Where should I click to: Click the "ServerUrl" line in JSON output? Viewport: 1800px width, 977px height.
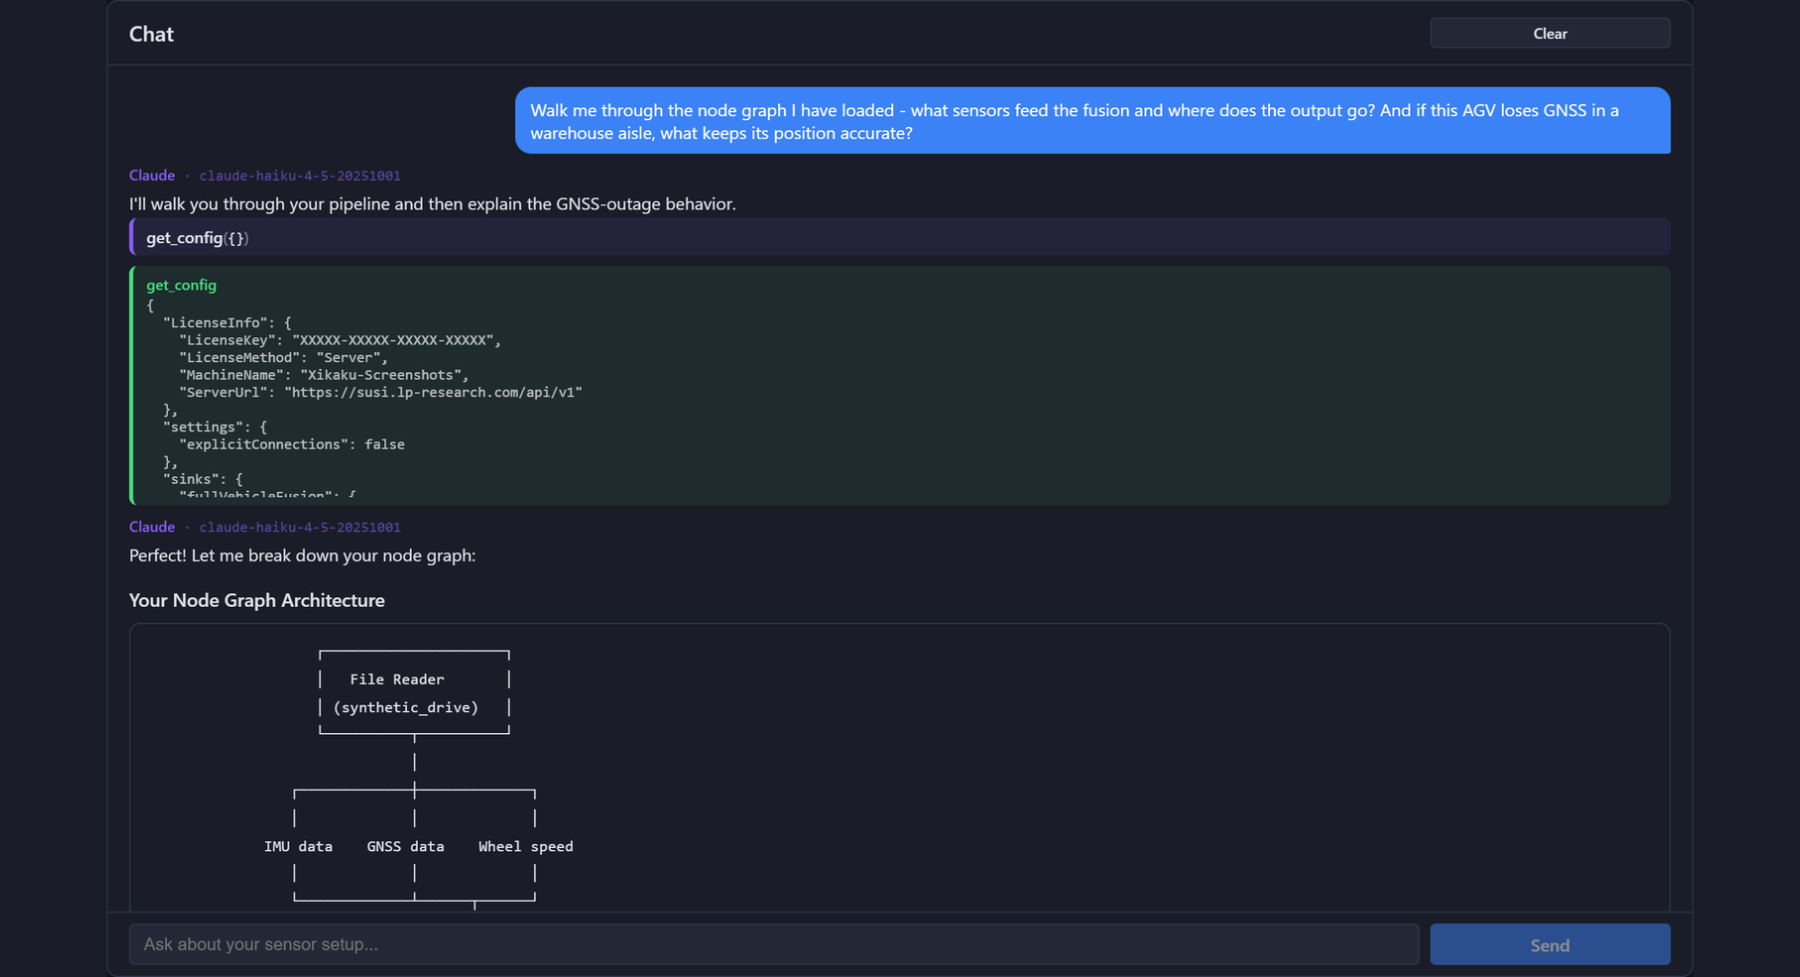pyautogui.click(x=380, y=392)
